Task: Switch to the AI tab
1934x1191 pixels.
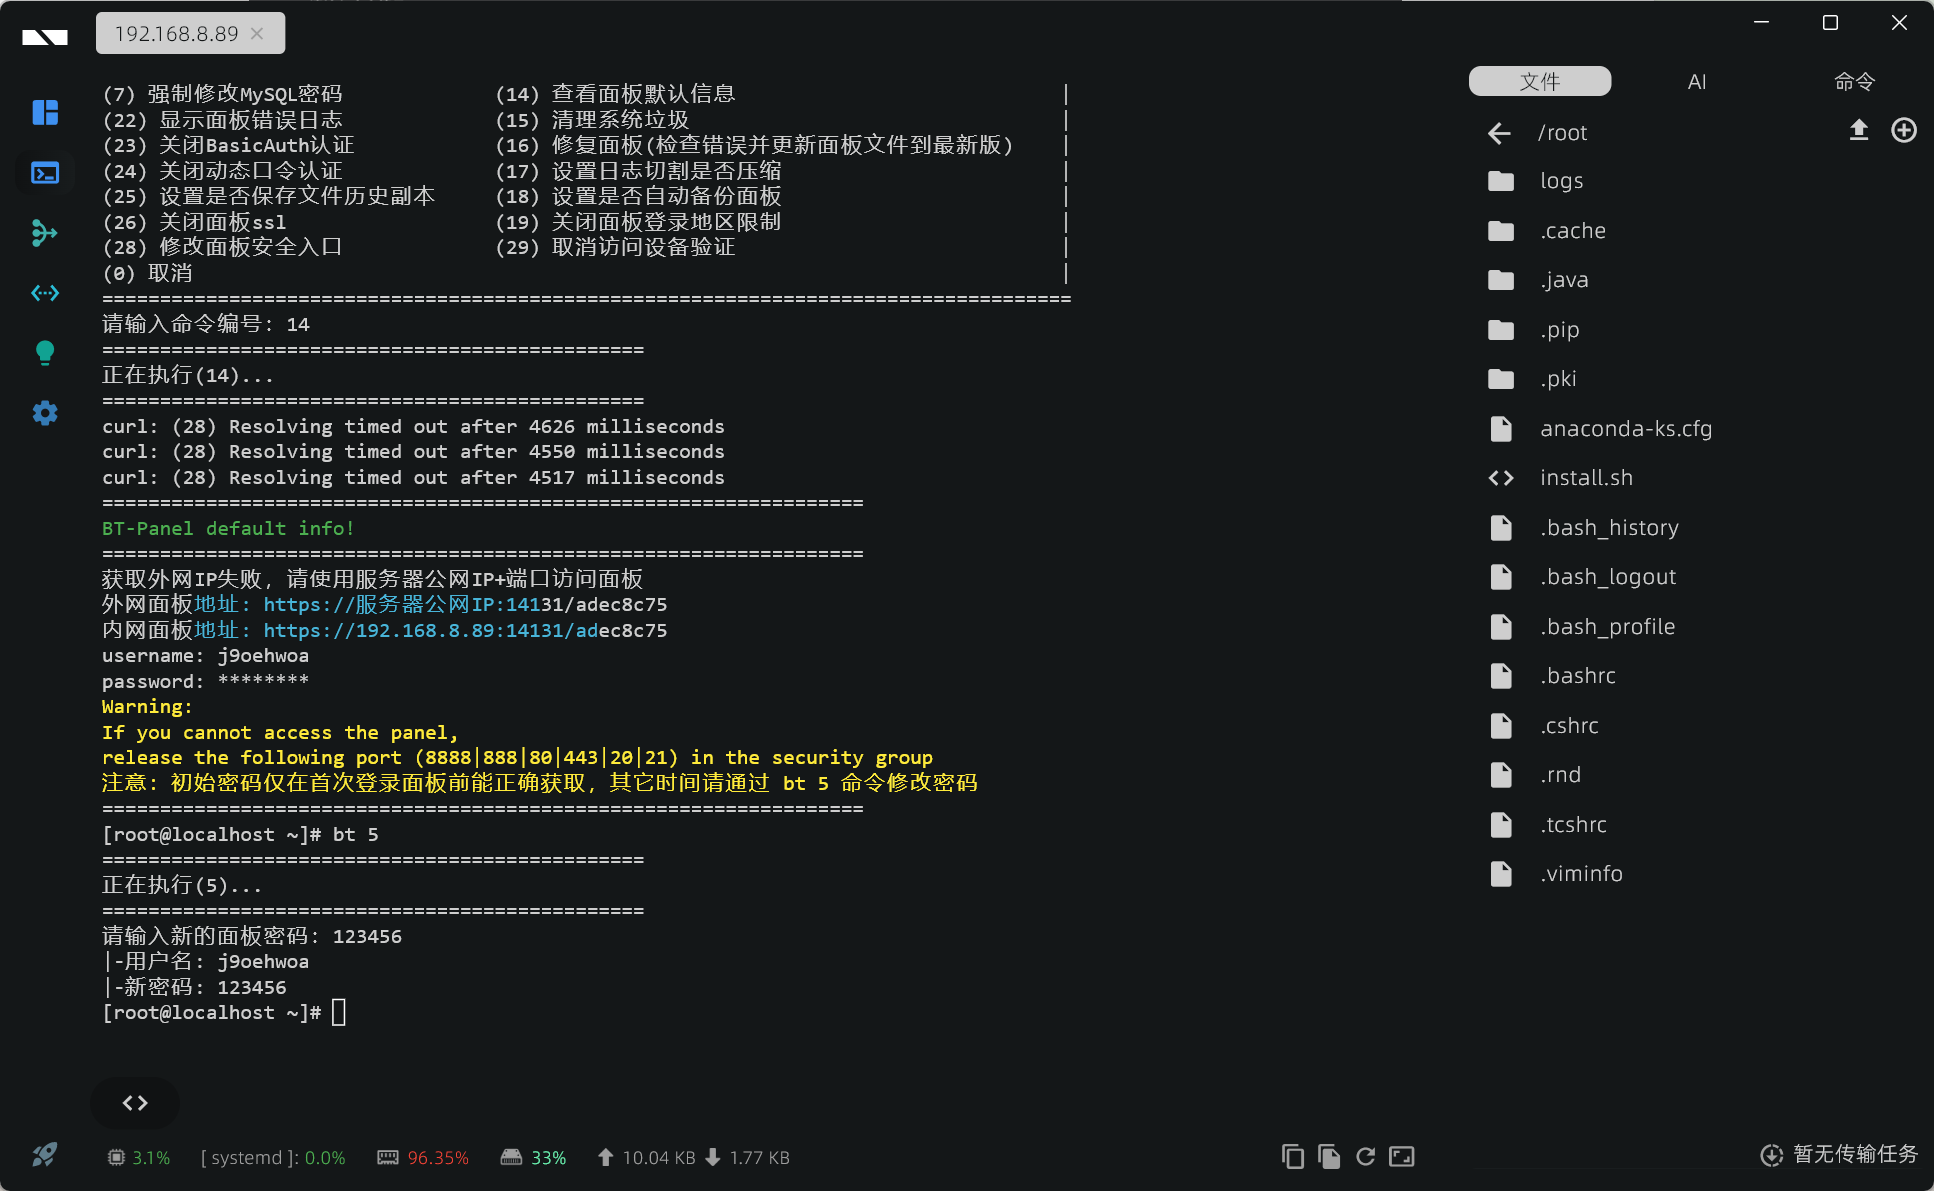Action: (1696, 82)
